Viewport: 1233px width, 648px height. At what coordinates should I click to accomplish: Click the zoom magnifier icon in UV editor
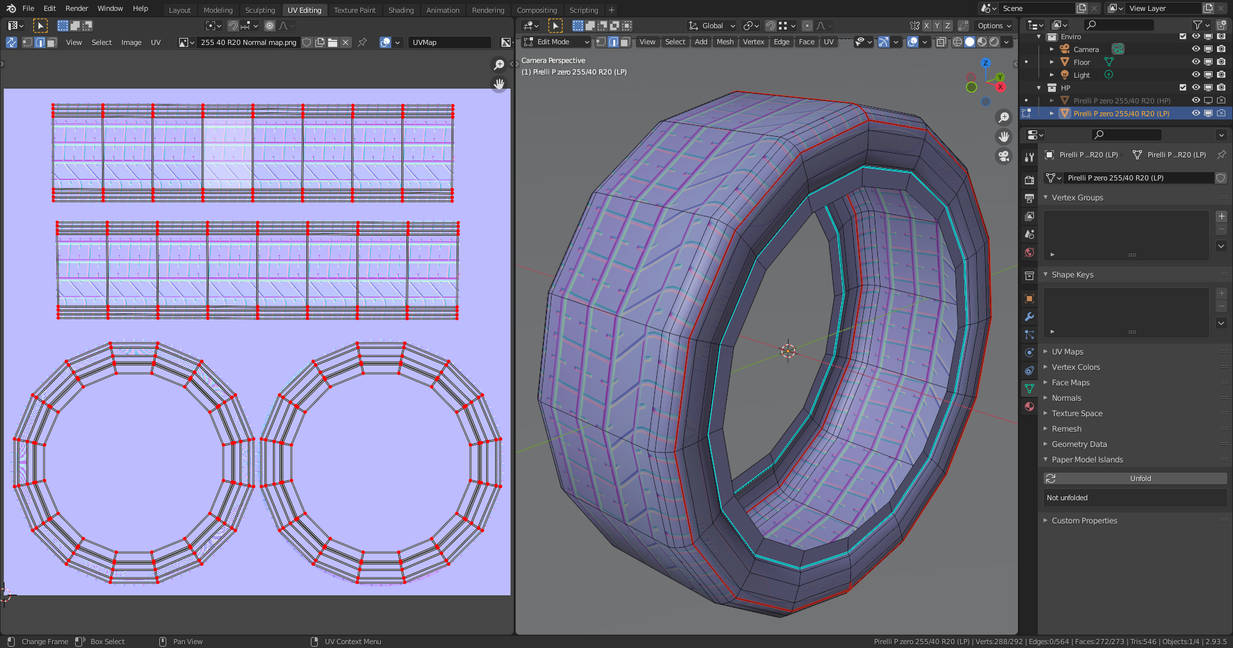tap(499, 65)
